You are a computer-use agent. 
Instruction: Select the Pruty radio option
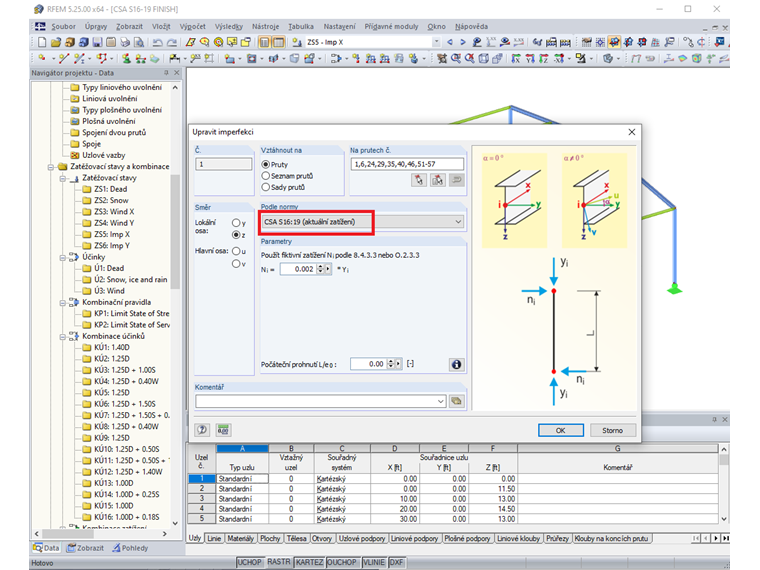(266, 165)
